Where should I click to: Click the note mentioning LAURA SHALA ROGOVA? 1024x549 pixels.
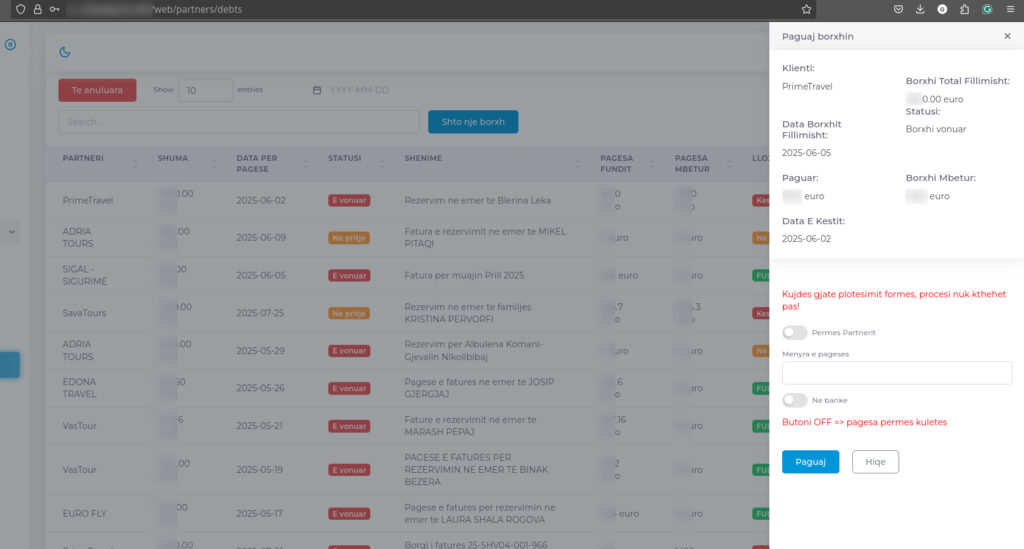click(x=479, y=514)
